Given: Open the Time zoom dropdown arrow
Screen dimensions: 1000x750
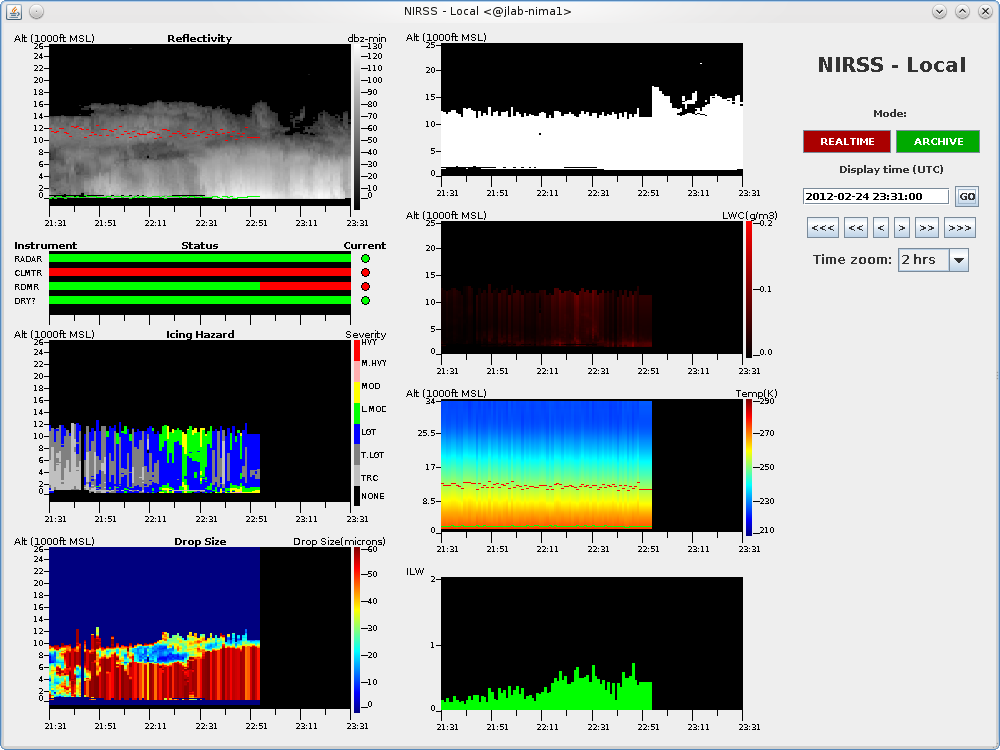Looking at the screenshot, I should click(x=959, y=260).
